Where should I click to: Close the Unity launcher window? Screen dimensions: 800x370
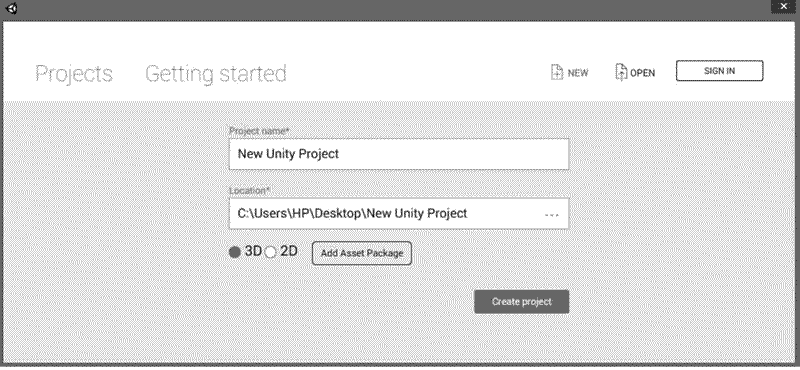(784, 6)
